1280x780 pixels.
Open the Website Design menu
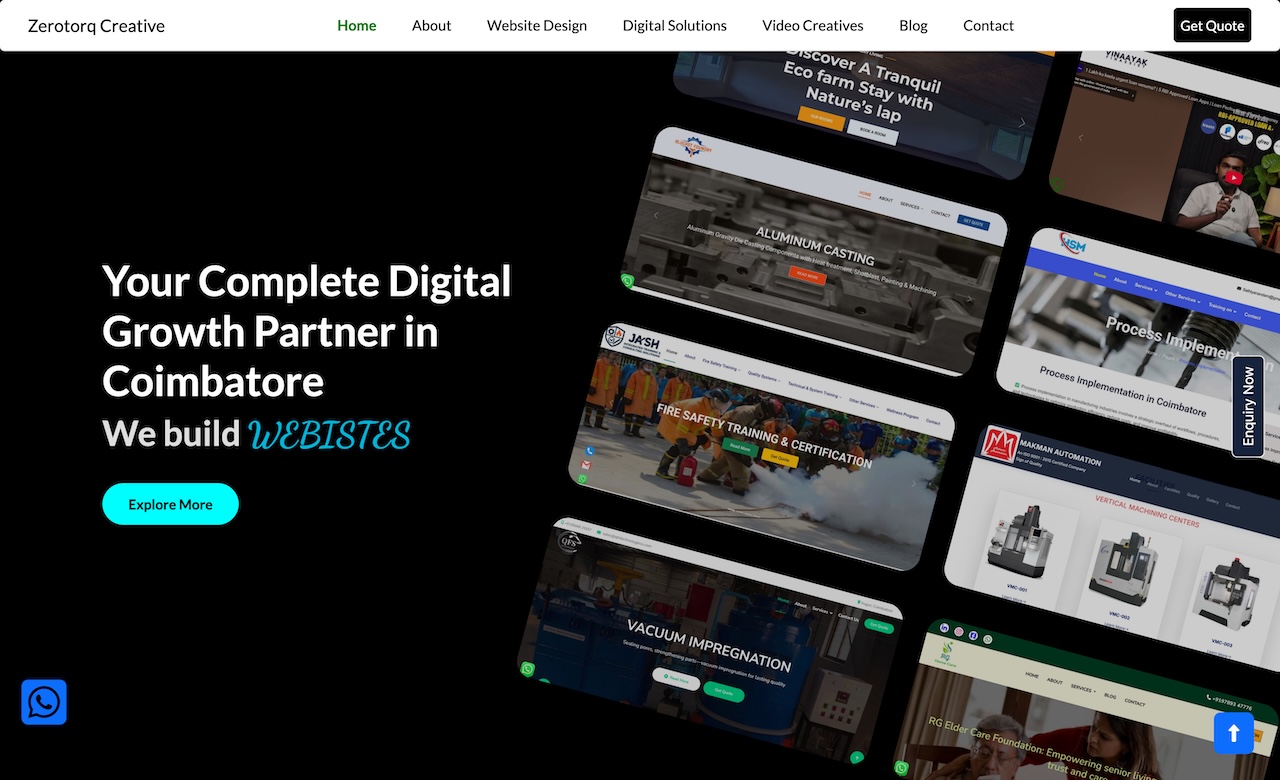click(537, 25)
